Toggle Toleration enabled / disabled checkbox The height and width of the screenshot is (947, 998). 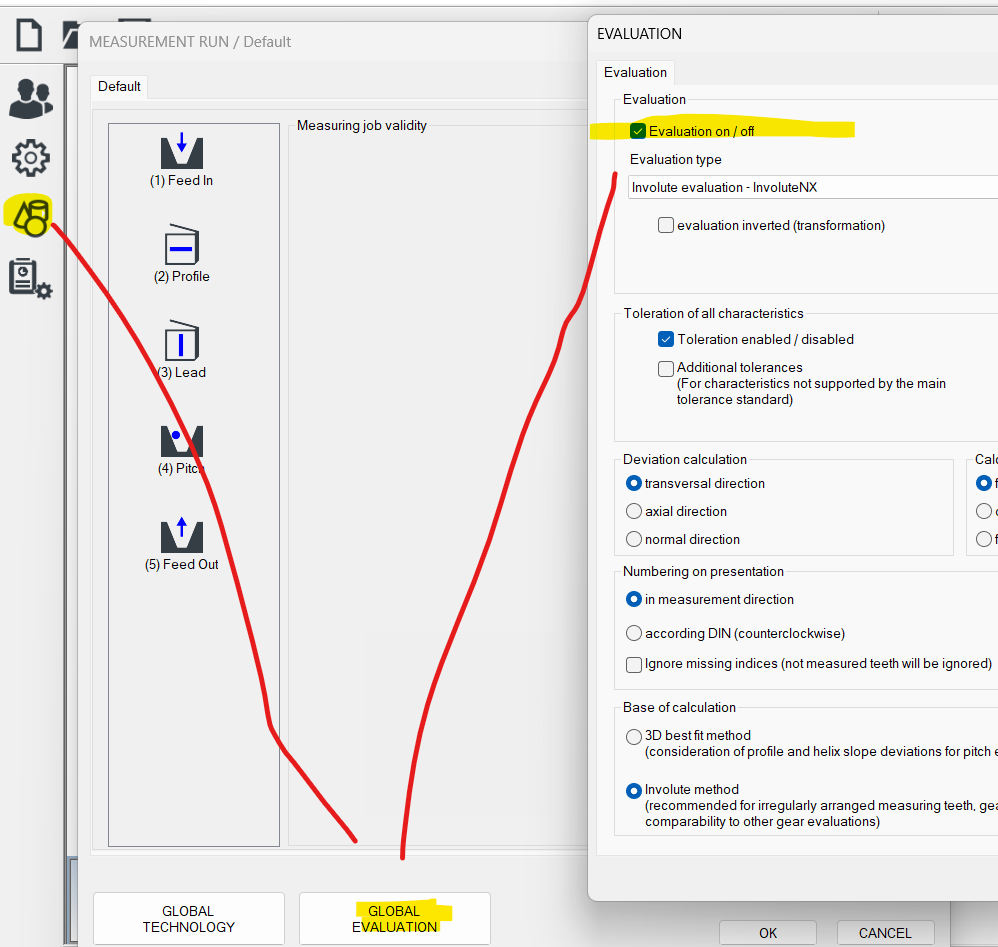(666, 339)
